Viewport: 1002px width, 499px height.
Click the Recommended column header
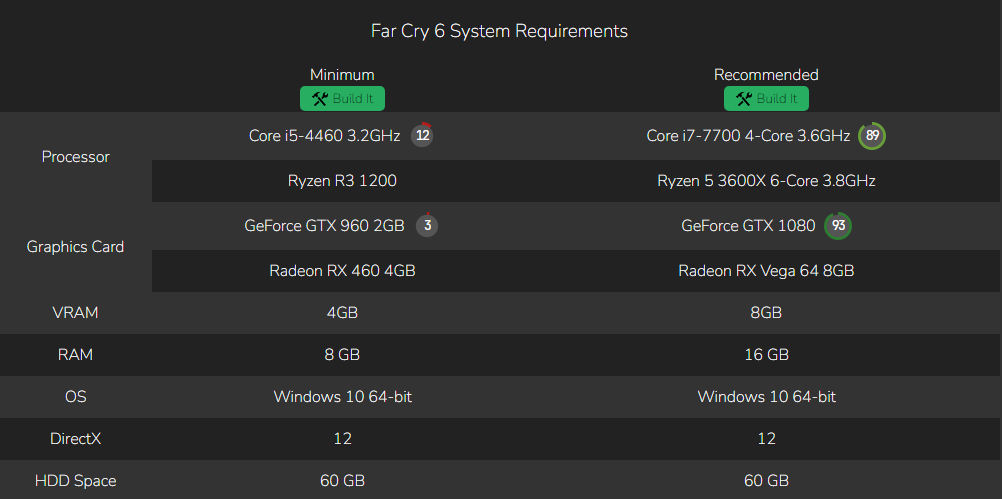point(766,75)
